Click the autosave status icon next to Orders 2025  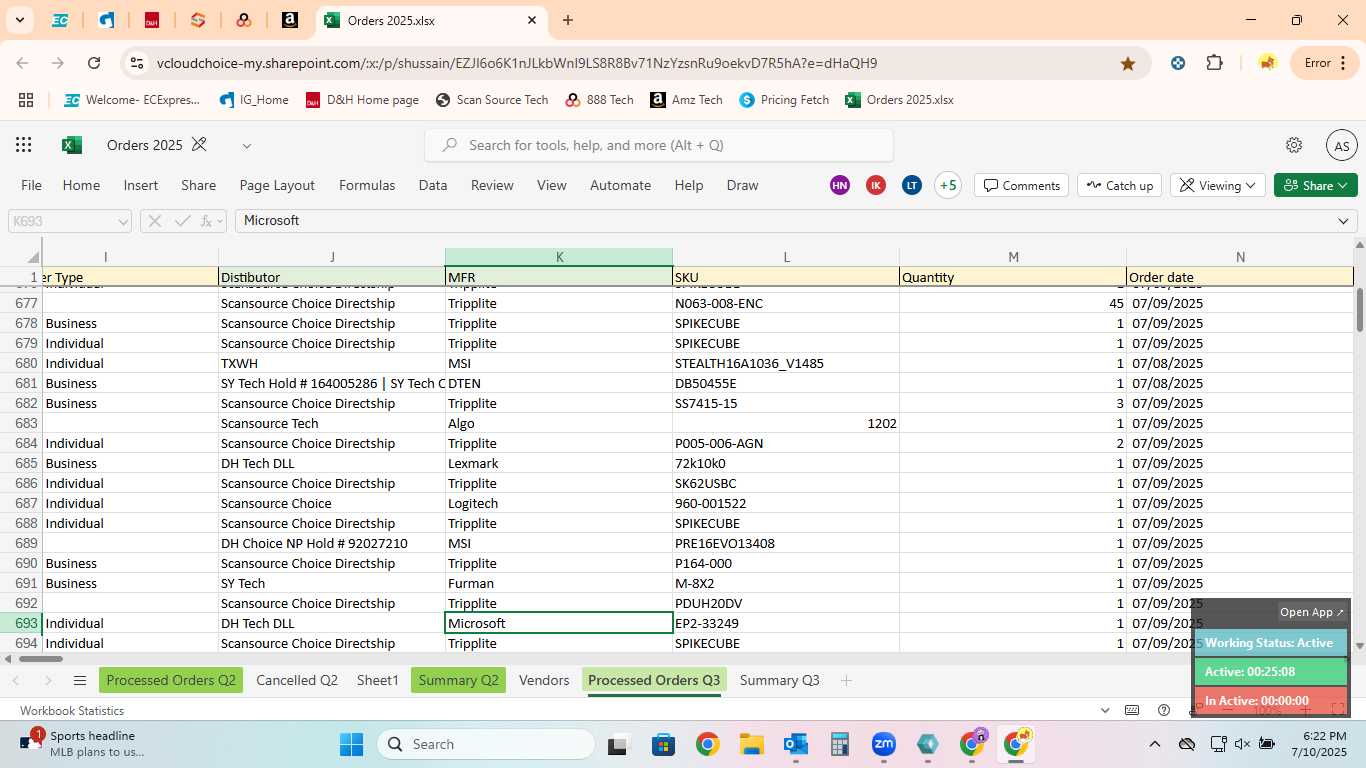tap(199, 145)
